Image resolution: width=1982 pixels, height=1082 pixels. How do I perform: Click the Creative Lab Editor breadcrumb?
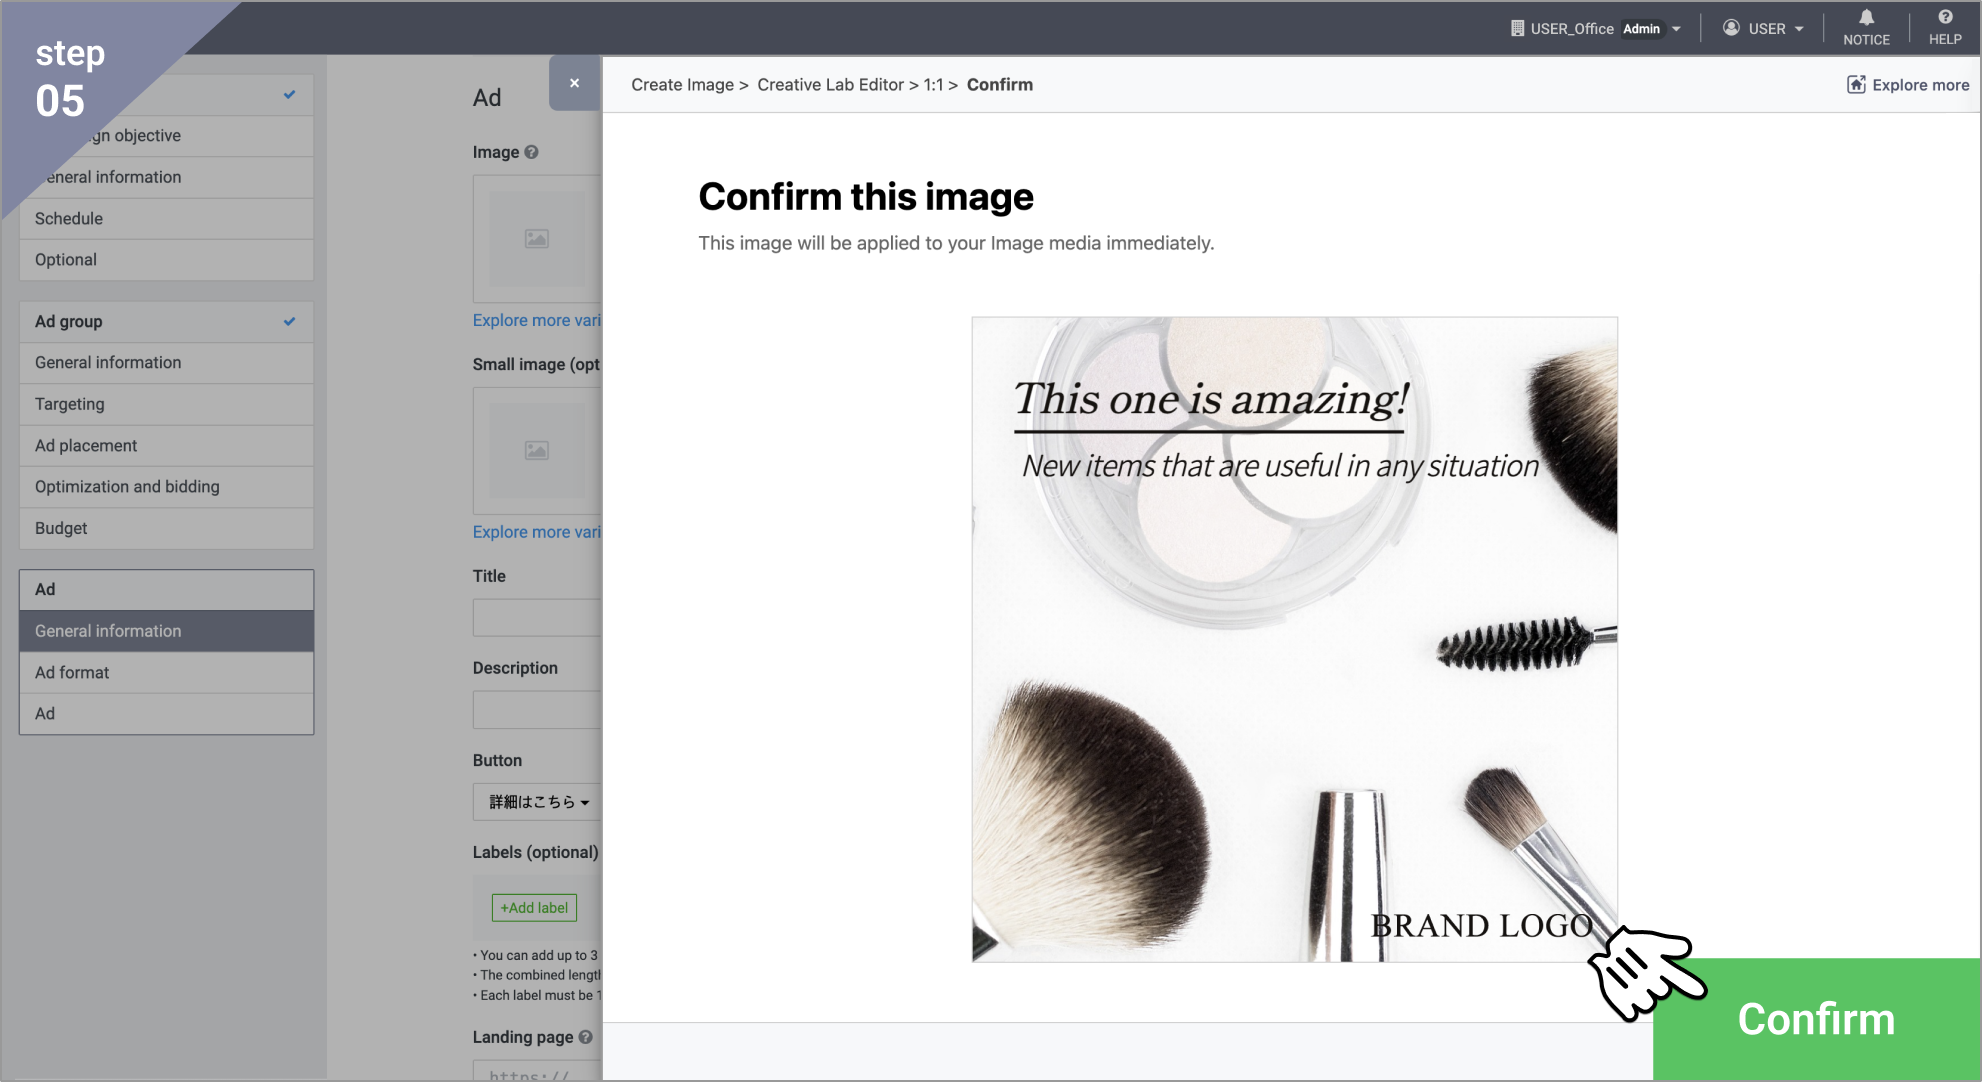(x=830, y=85)
